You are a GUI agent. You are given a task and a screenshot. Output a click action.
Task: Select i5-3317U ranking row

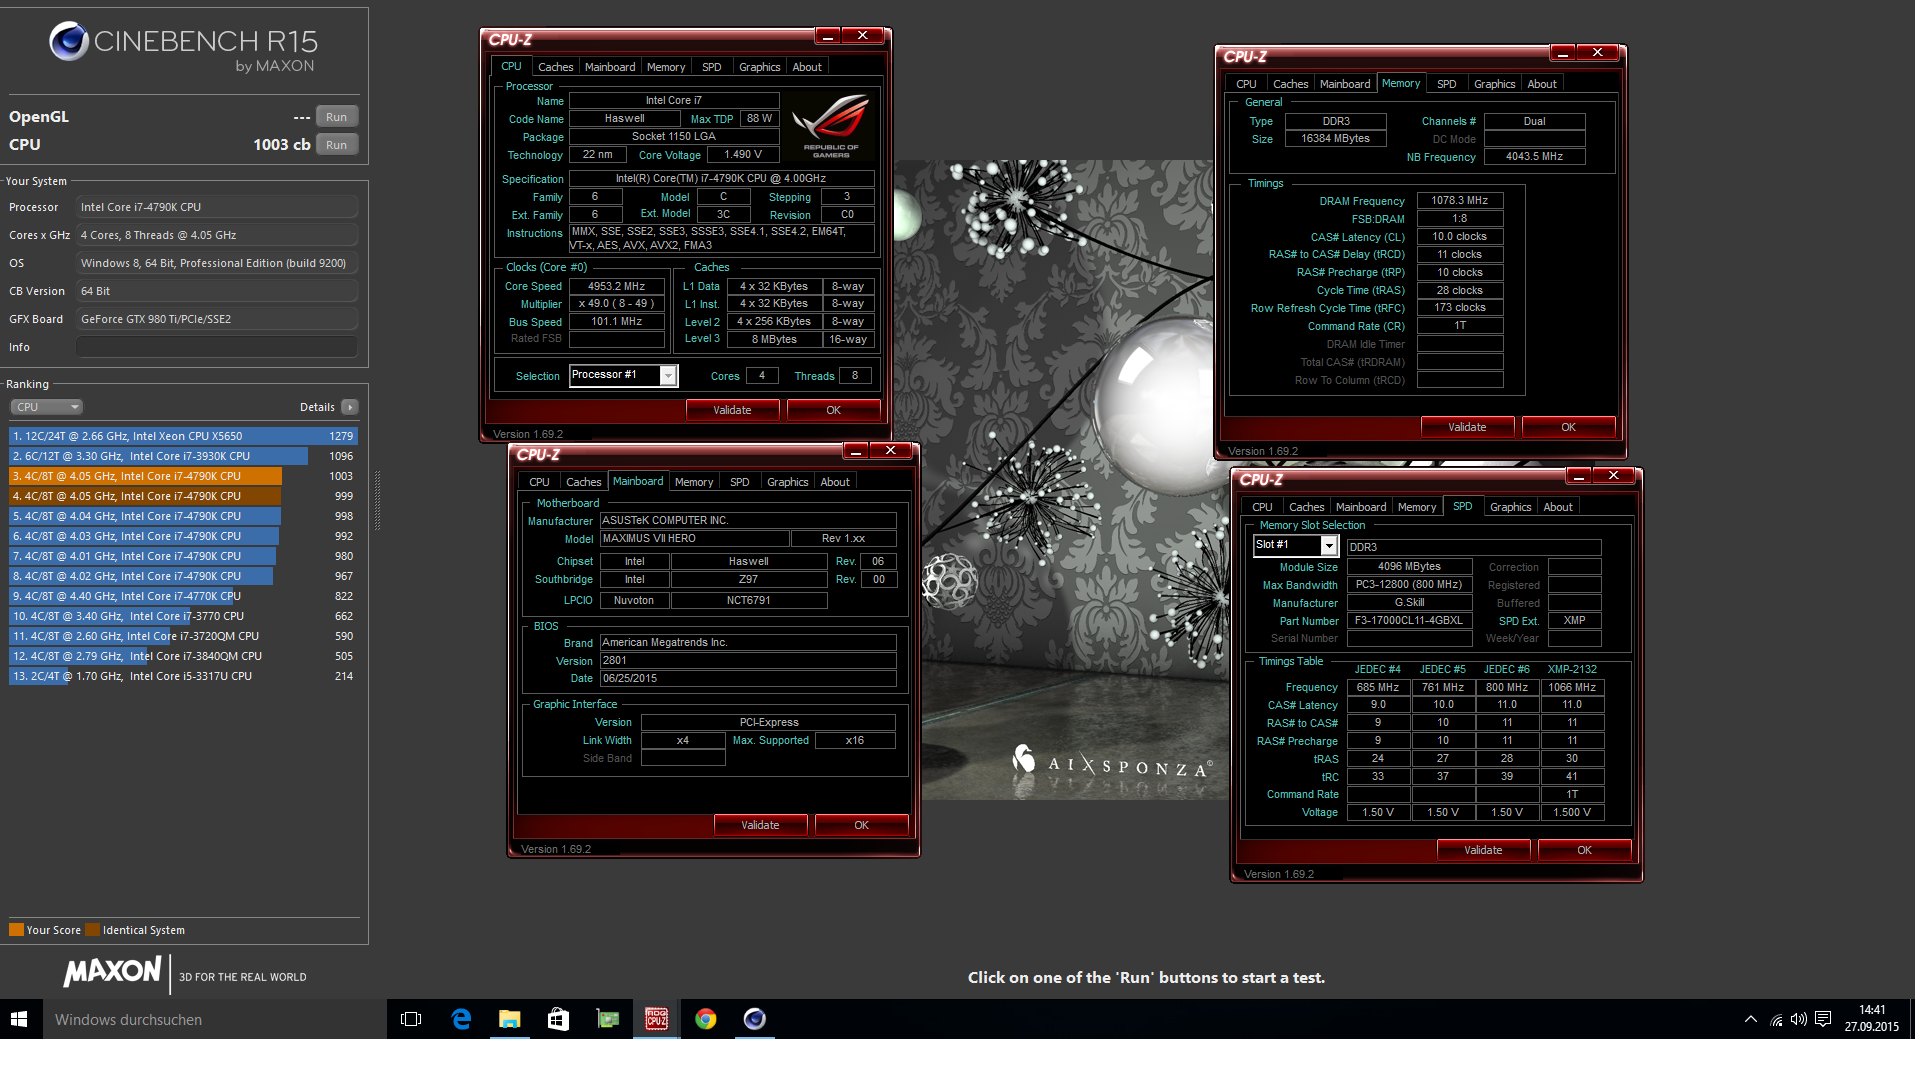[183, 676]
